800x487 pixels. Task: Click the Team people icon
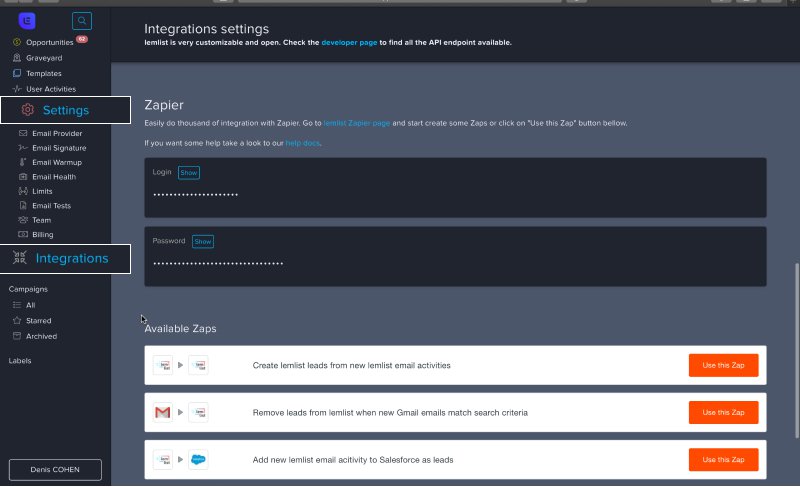[23, 220]
